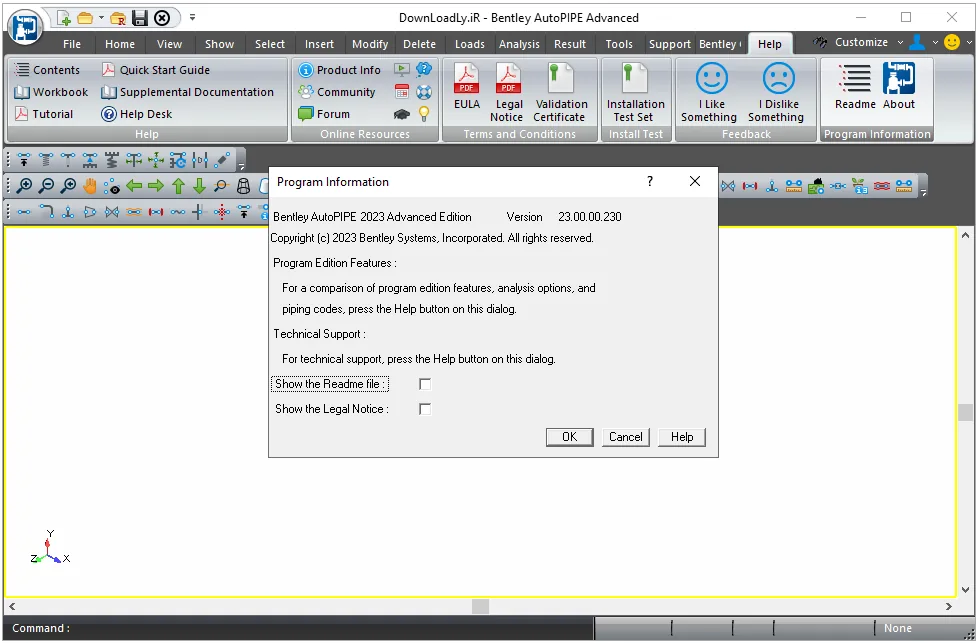Image resolution: width=978 pixels, height=643 pixels.
Task: Open the Validation Certificate
Action: (560, 93)
